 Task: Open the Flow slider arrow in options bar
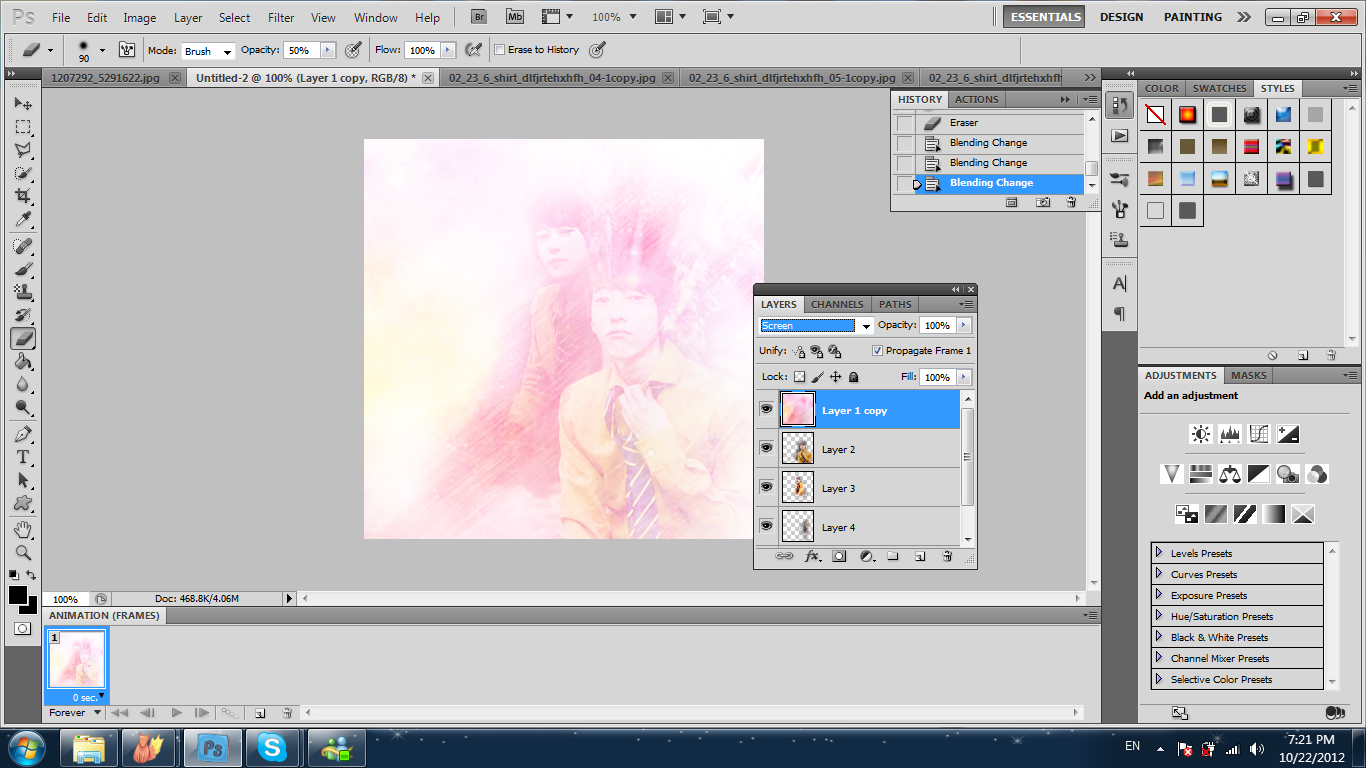click(x=448, y=50)
